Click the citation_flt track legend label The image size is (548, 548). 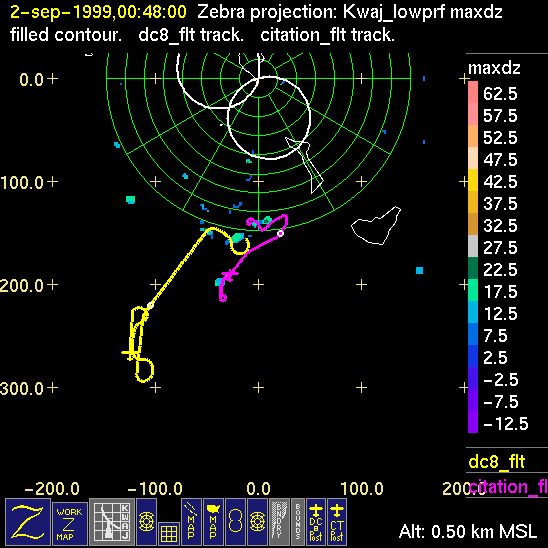pyautogui.click(x=508, y=486)
